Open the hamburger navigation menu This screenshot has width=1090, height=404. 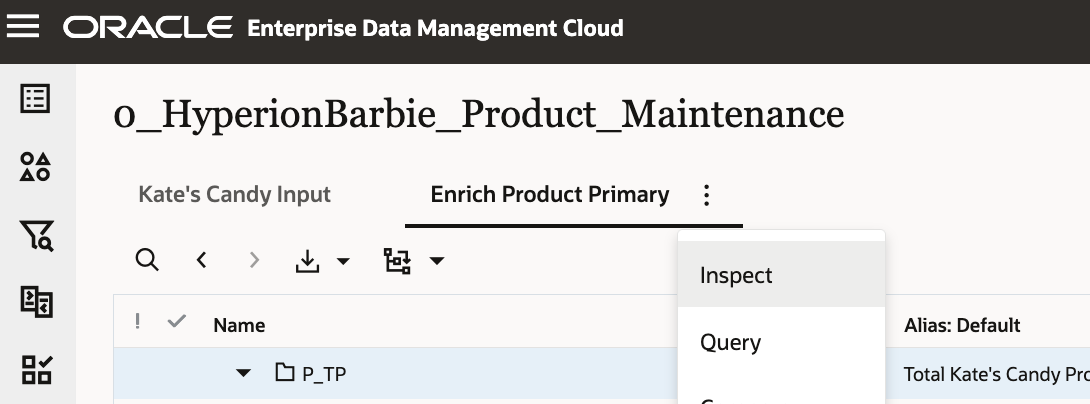click(23, 27)
